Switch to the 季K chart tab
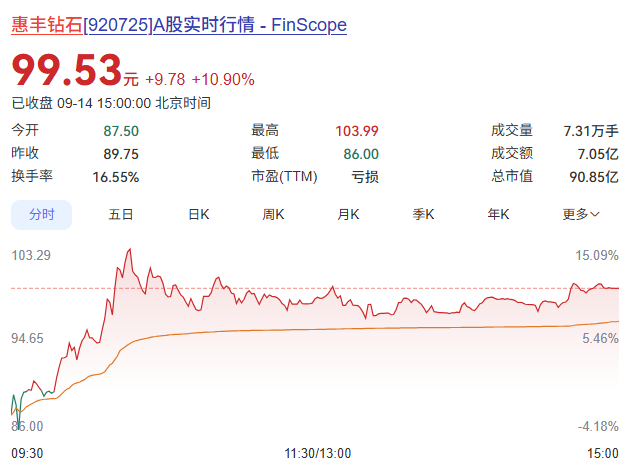This screenshot has height=466, width=626. pos(423,215)
